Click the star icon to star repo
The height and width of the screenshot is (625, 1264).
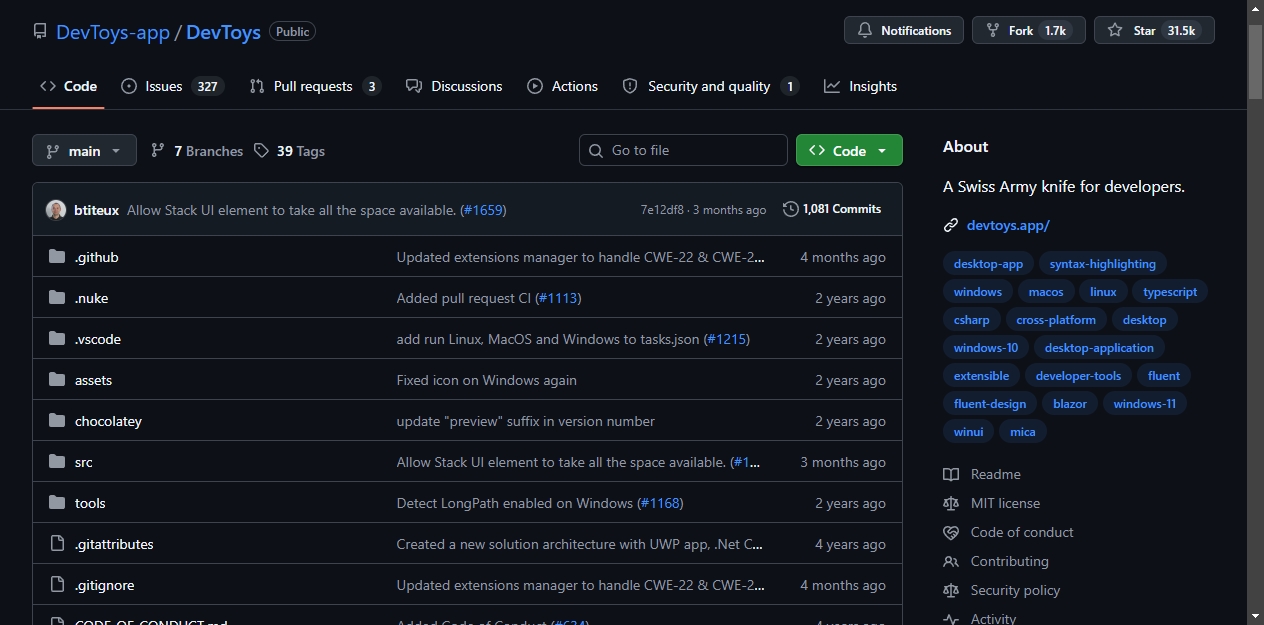coord(1115,31)
